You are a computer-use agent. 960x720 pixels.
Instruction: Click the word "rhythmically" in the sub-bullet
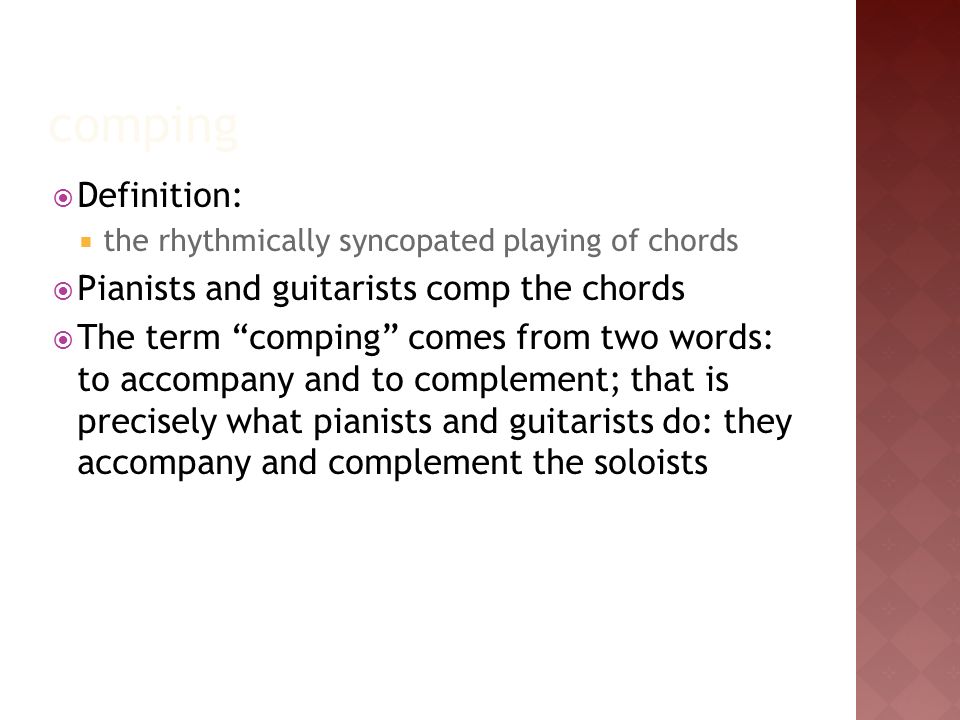click(244, 241)
